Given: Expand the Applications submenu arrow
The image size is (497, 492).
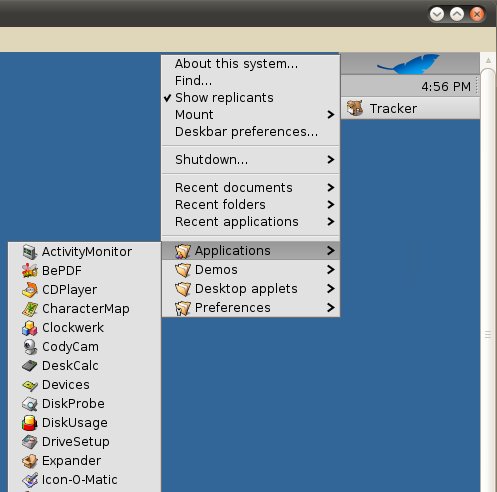Looking at the screenshot, I should coord(330,251).
